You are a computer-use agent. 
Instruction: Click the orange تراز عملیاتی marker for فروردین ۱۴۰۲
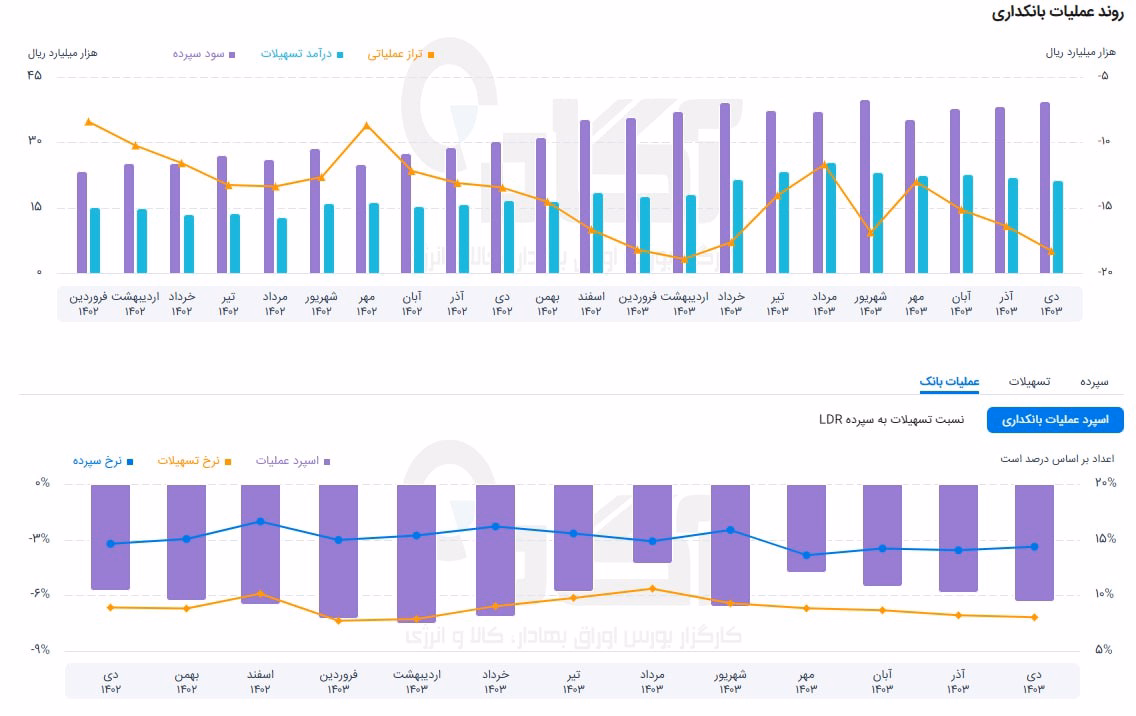(x=88, y=122)
